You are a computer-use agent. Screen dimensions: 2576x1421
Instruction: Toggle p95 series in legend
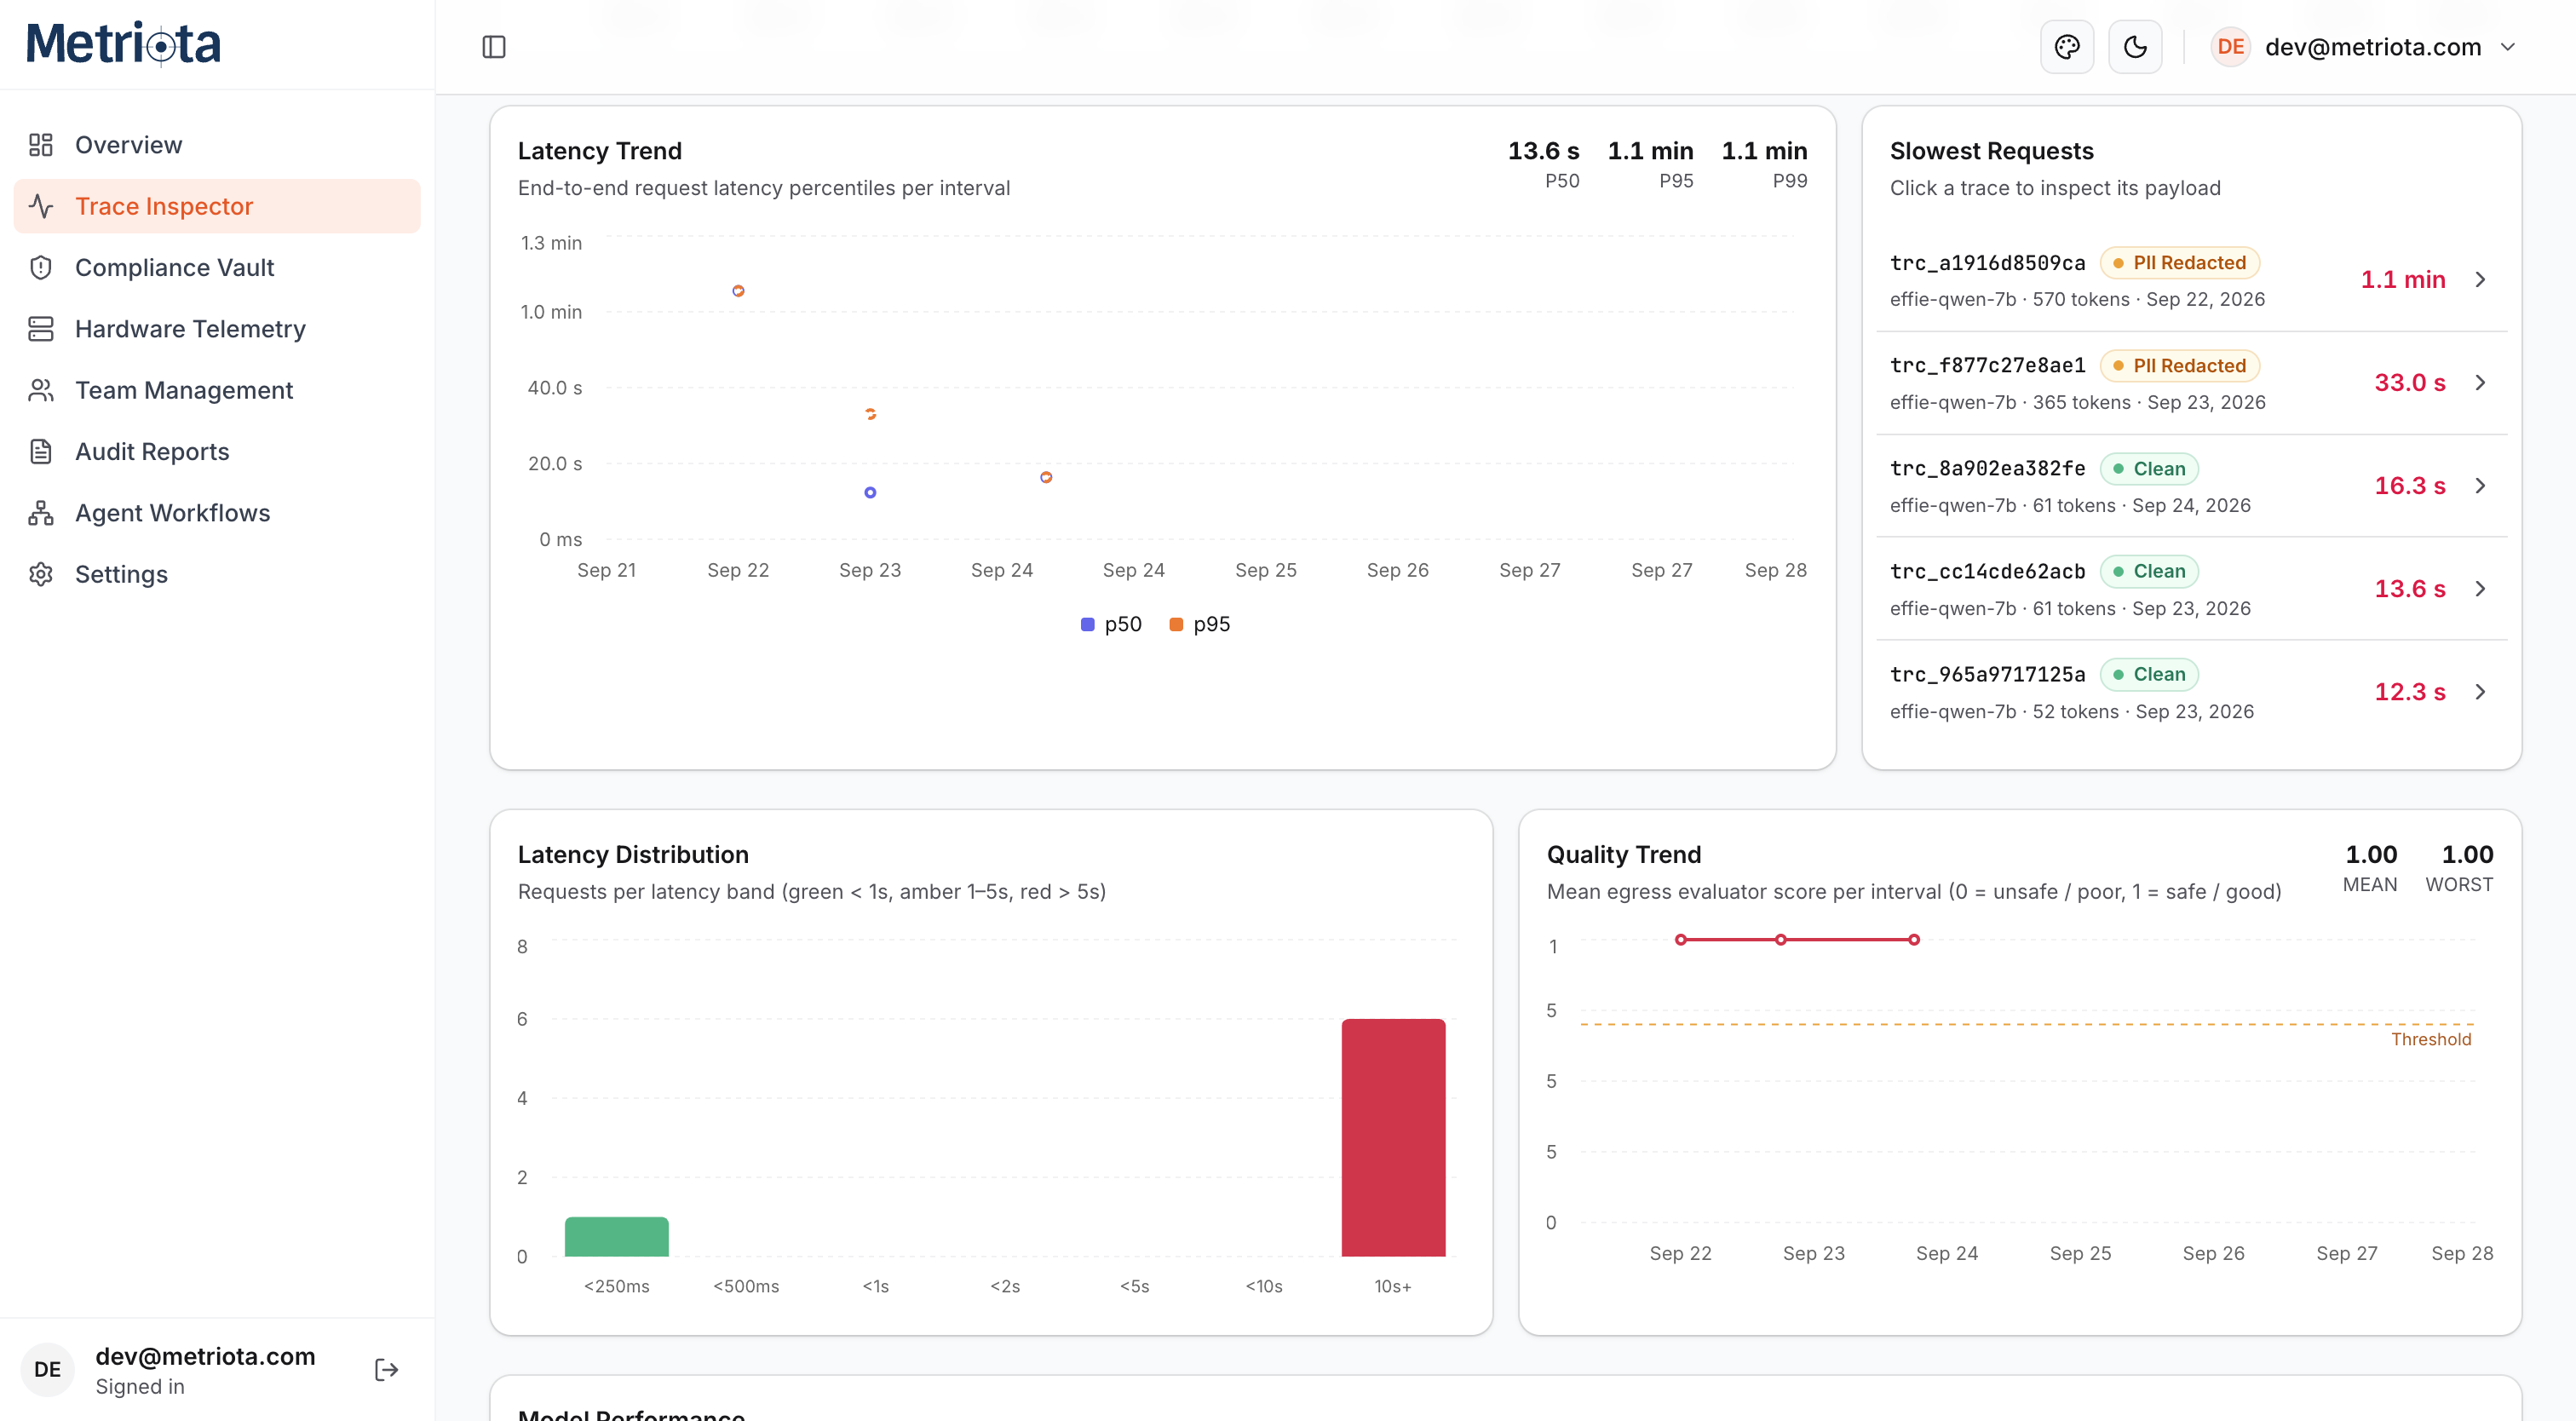click(1199, 624)
